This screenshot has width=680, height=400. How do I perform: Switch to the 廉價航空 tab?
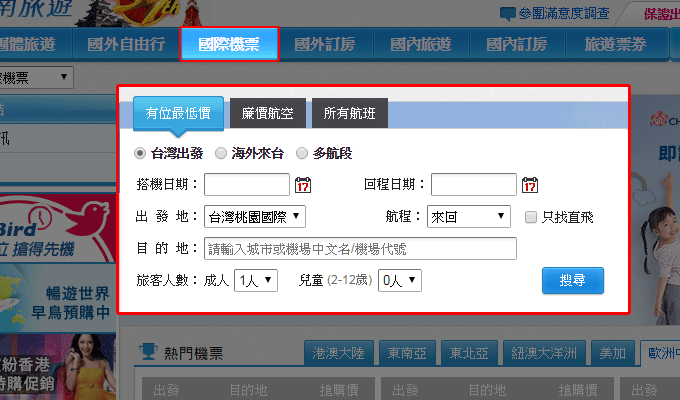tap(268, 114)
